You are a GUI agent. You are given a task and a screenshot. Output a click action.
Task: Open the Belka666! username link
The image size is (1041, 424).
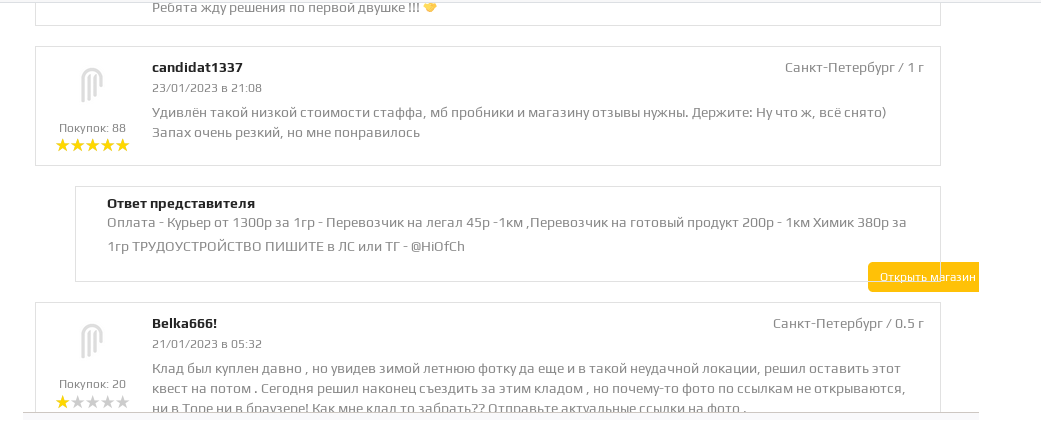point(184,324)
